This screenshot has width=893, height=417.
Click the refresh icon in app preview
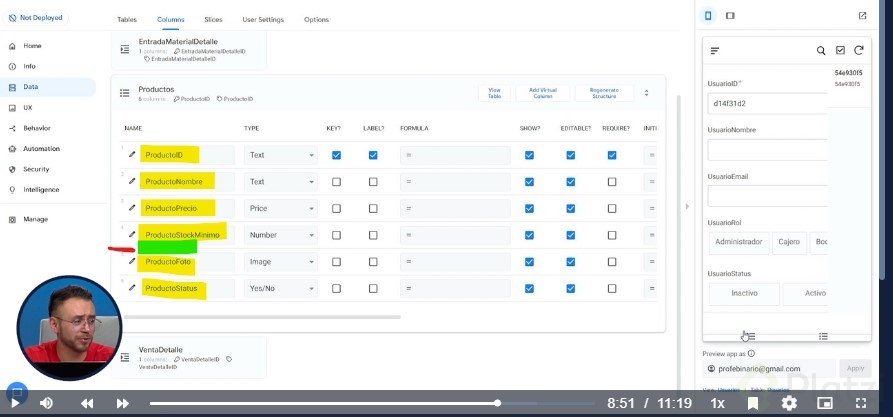[x=858, y=50]
